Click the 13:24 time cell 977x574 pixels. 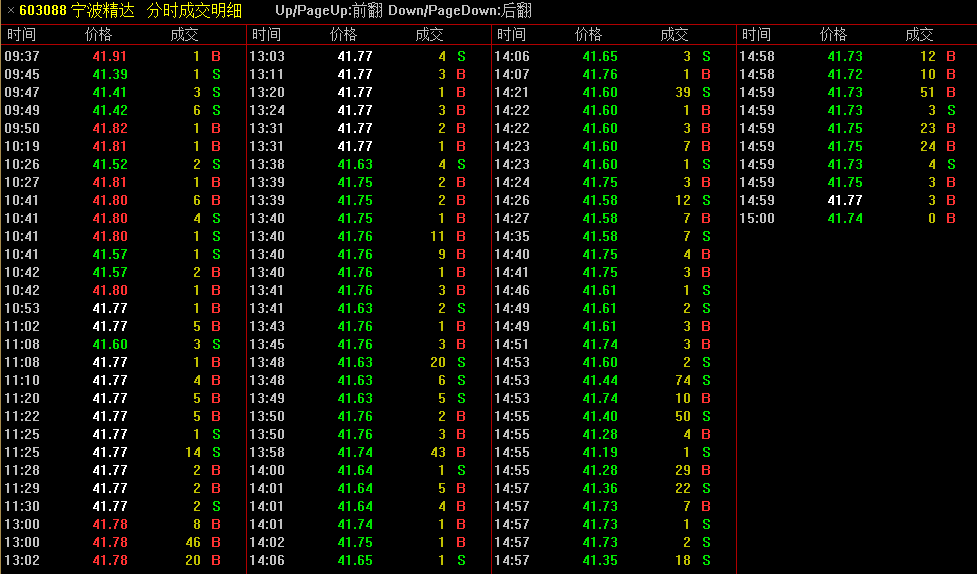(x=267, y=110)
